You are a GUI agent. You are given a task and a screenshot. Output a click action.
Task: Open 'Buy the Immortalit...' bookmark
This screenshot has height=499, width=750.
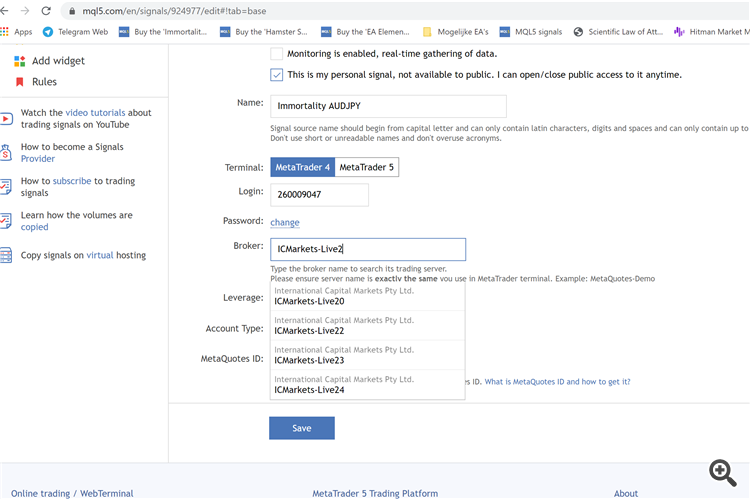pos(163,32)
